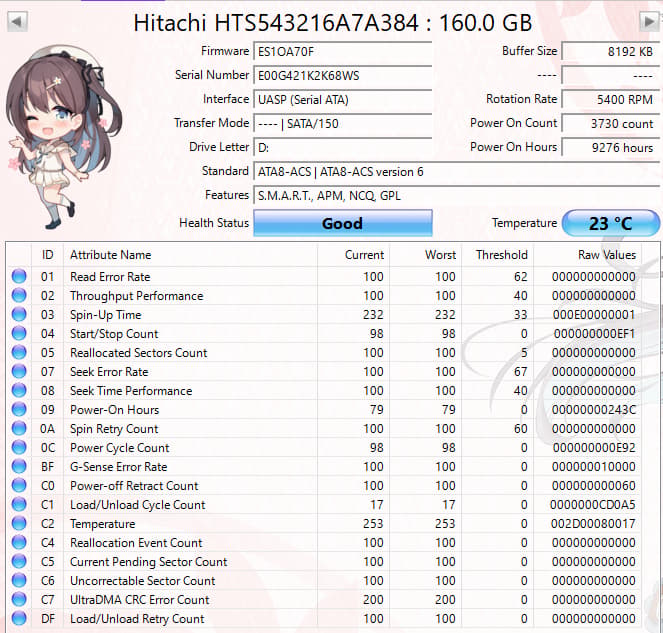Click status orb for Uncorrectable Sector Count
Screen dimensions: 663x633
(19, 580)
